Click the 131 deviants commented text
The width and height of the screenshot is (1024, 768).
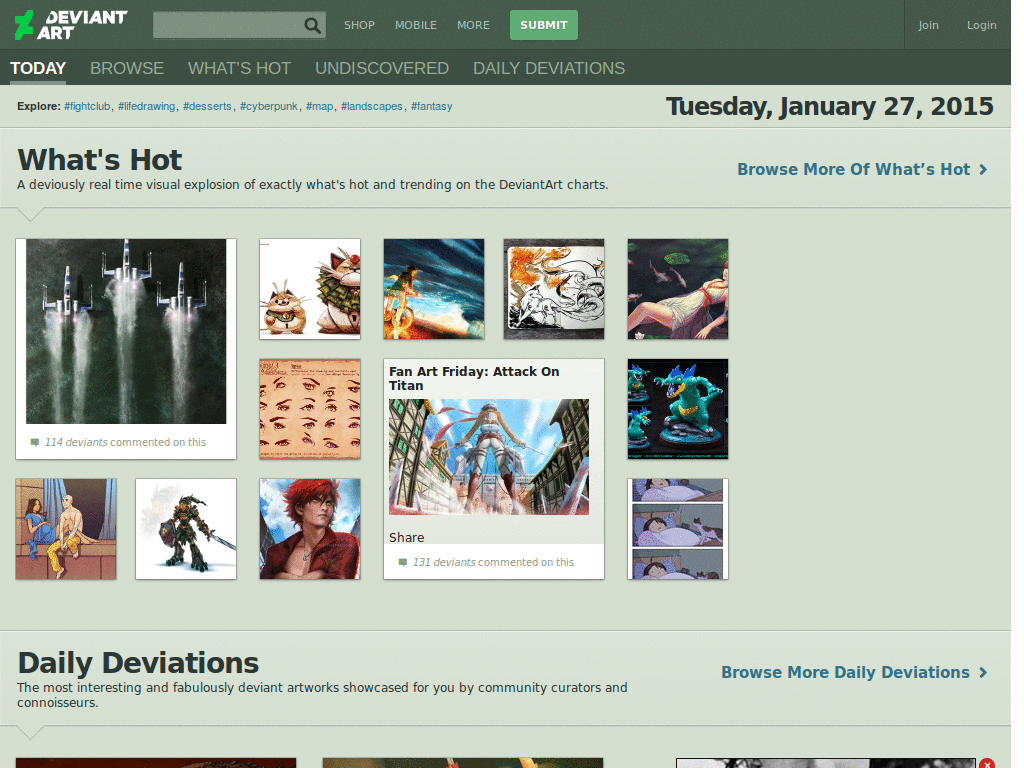tap(493, 562)
